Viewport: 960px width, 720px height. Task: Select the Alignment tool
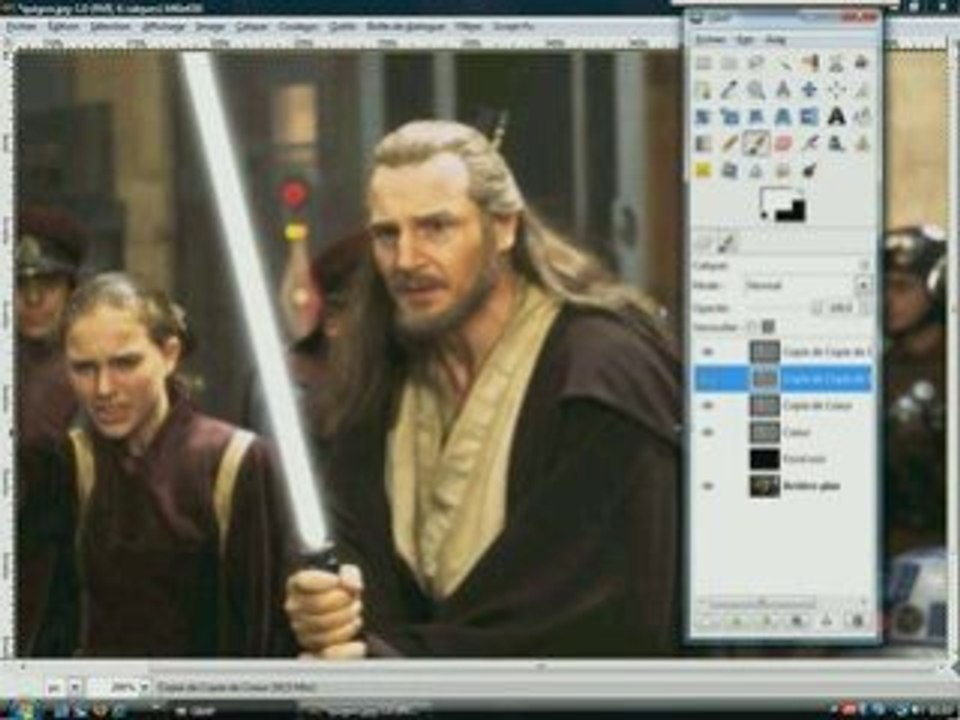(836, 90)
